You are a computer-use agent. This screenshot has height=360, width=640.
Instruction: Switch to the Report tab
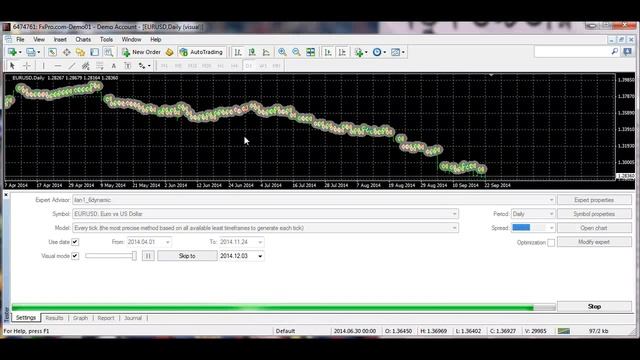106,318
